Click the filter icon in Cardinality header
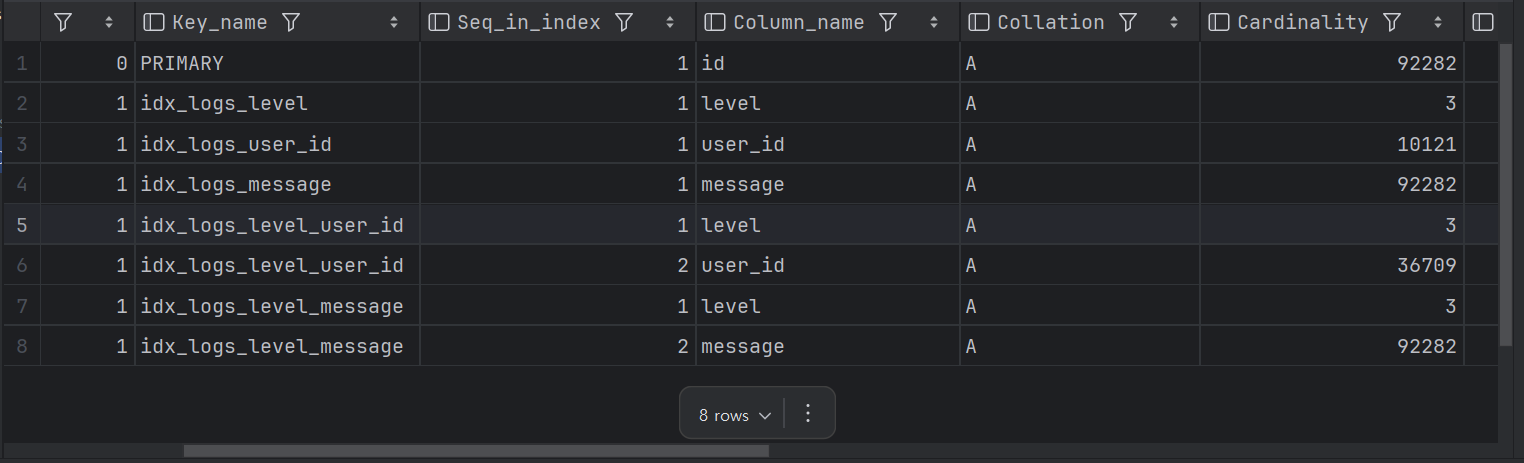Screen dimensions: 1524x463 (1392, 22)
